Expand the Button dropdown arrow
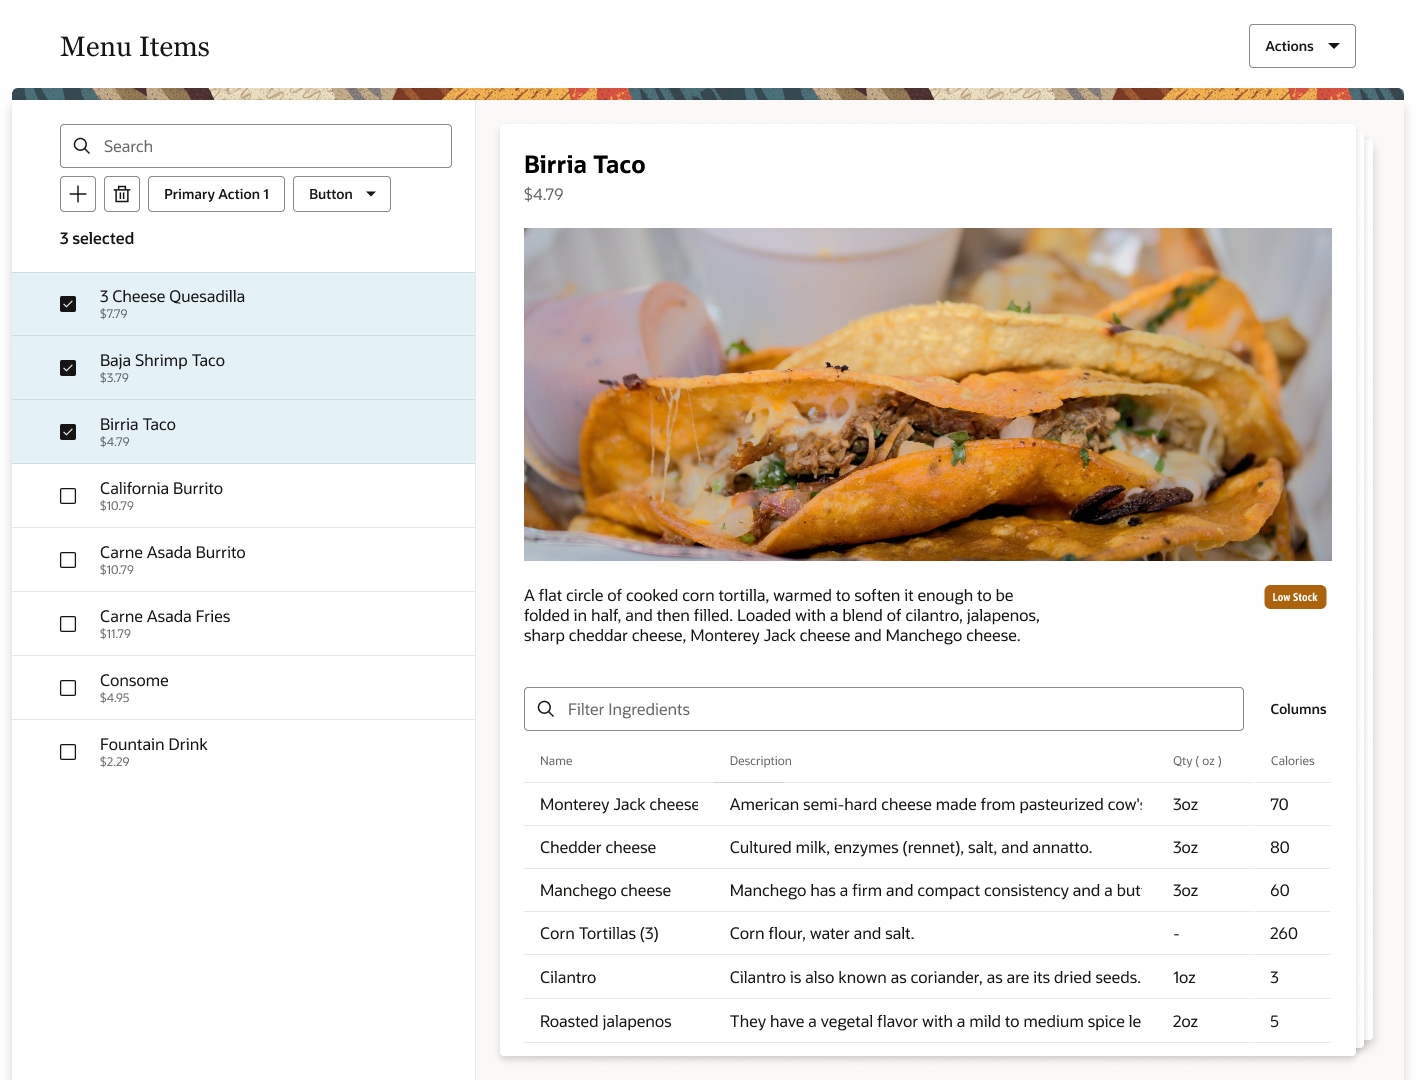This screenshot has height=1080, width=1416. (x=371, y=194)
